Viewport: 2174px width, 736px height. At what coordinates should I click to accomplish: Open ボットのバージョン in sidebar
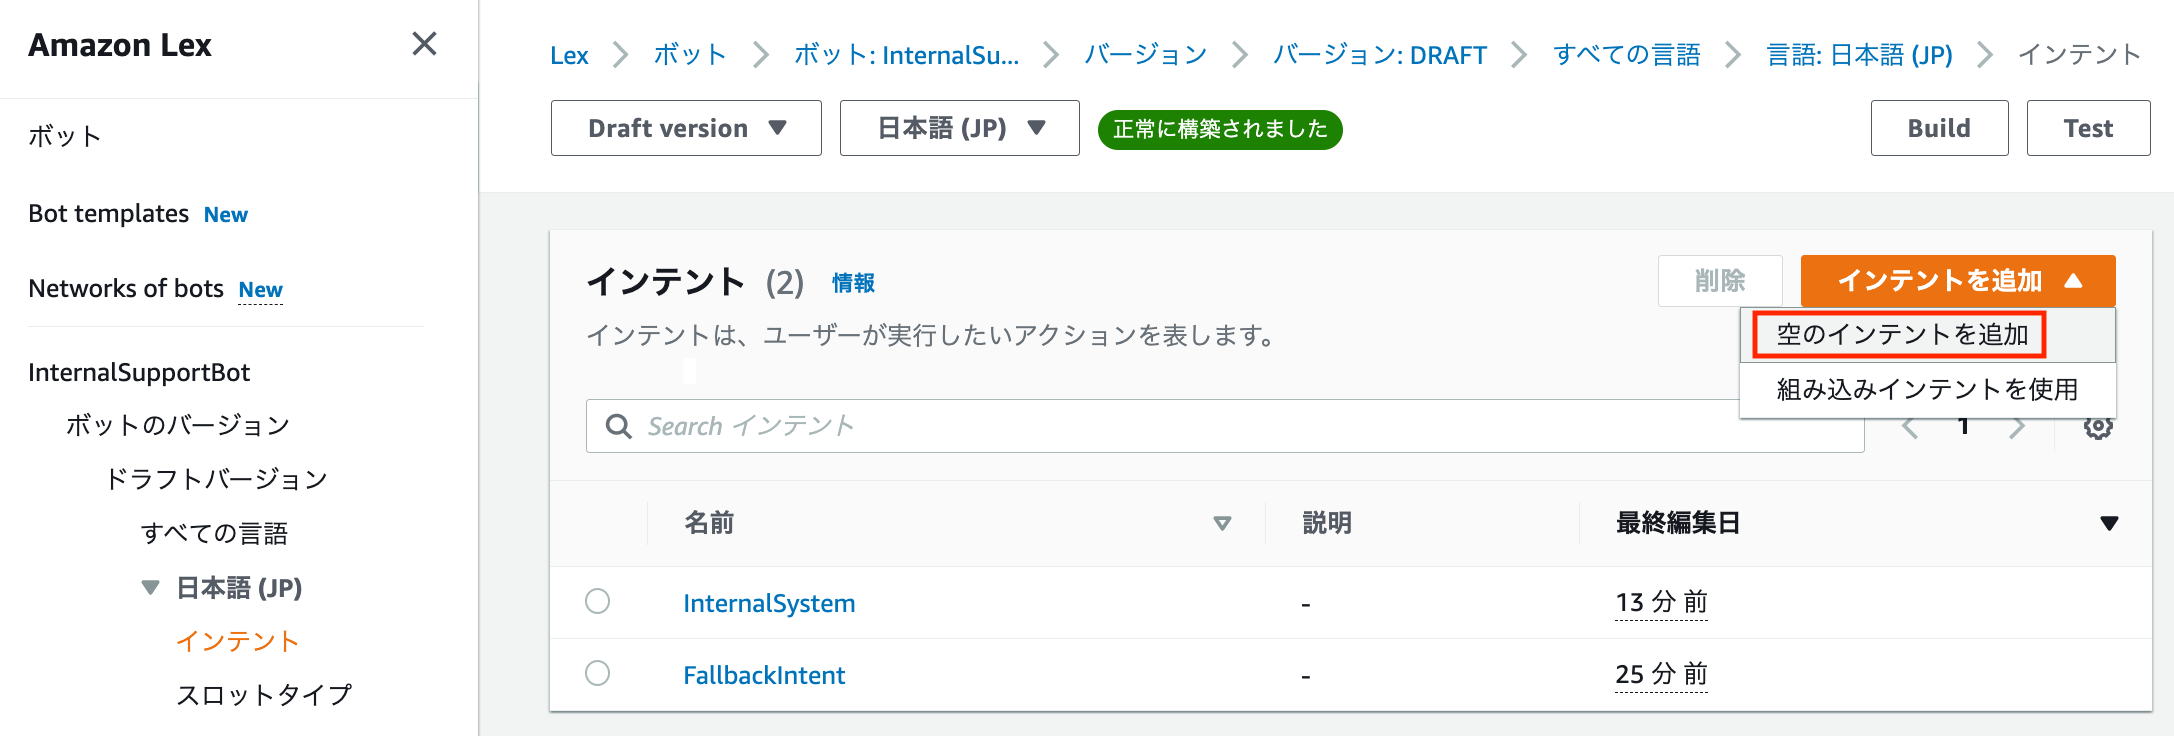178,426
